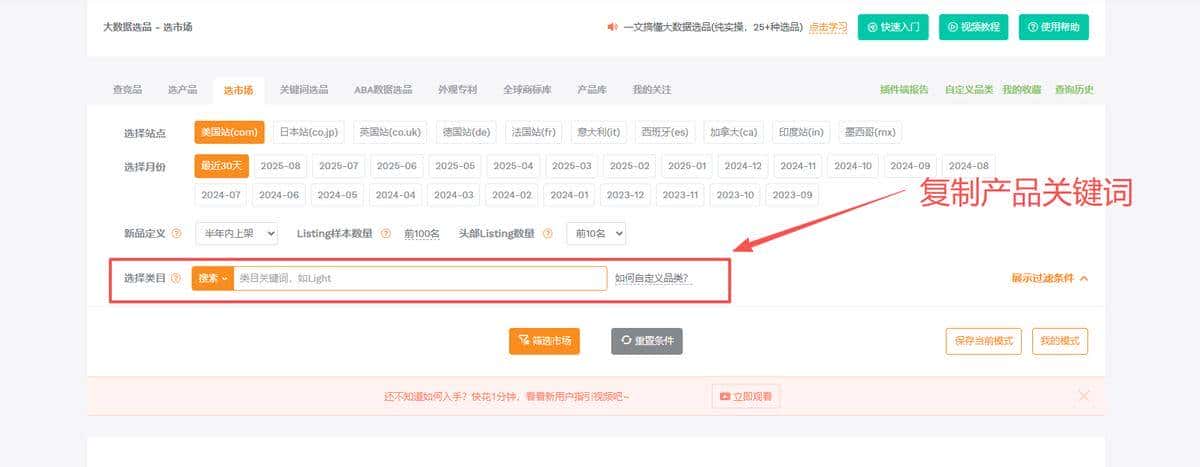This screenshot has width=1200, height=467.
Task: Collapse 展示过滤条件 filter section
Action: coord(1049,278)
